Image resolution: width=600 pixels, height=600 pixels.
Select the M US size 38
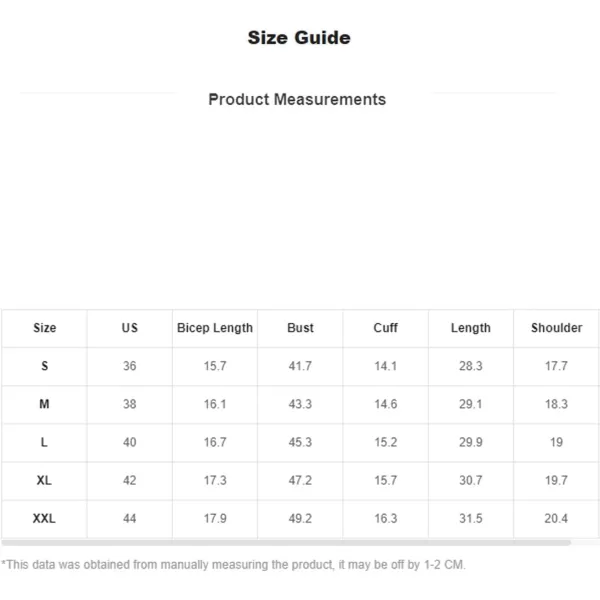130,404
